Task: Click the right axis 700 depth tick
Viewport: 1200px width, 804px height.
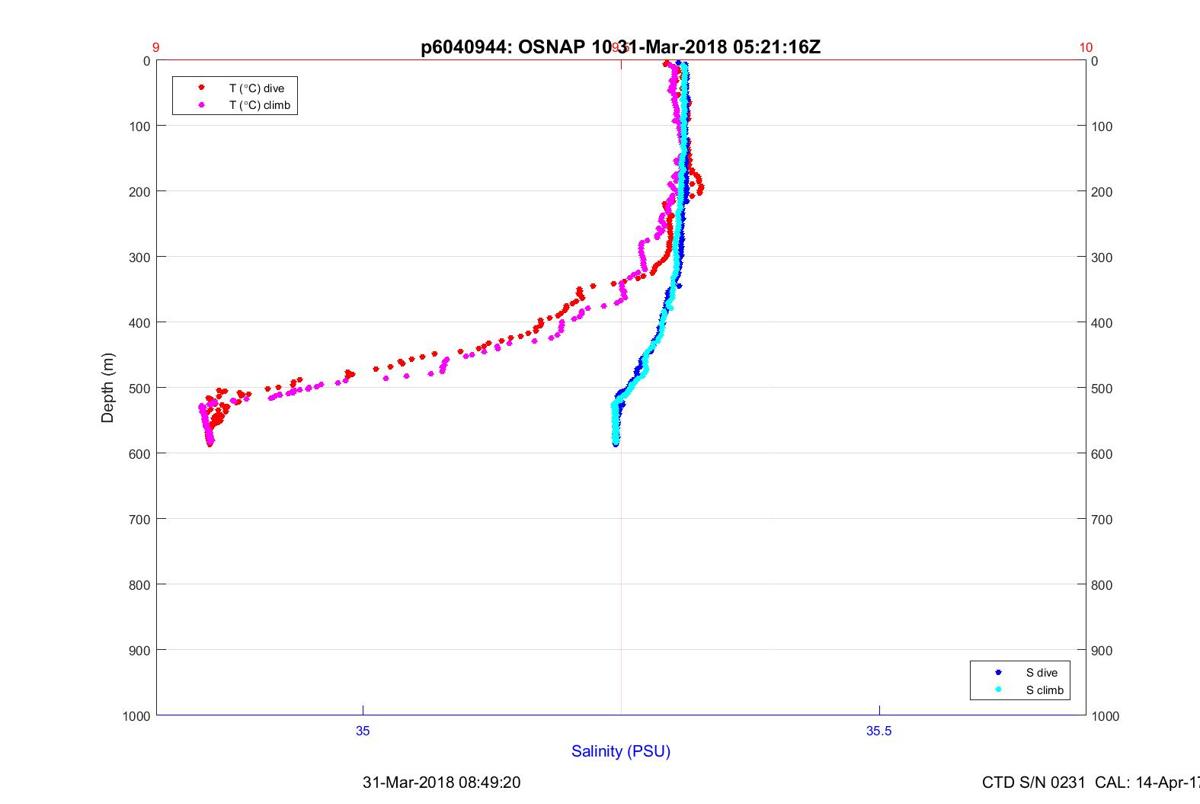Action: point(1104,519)
